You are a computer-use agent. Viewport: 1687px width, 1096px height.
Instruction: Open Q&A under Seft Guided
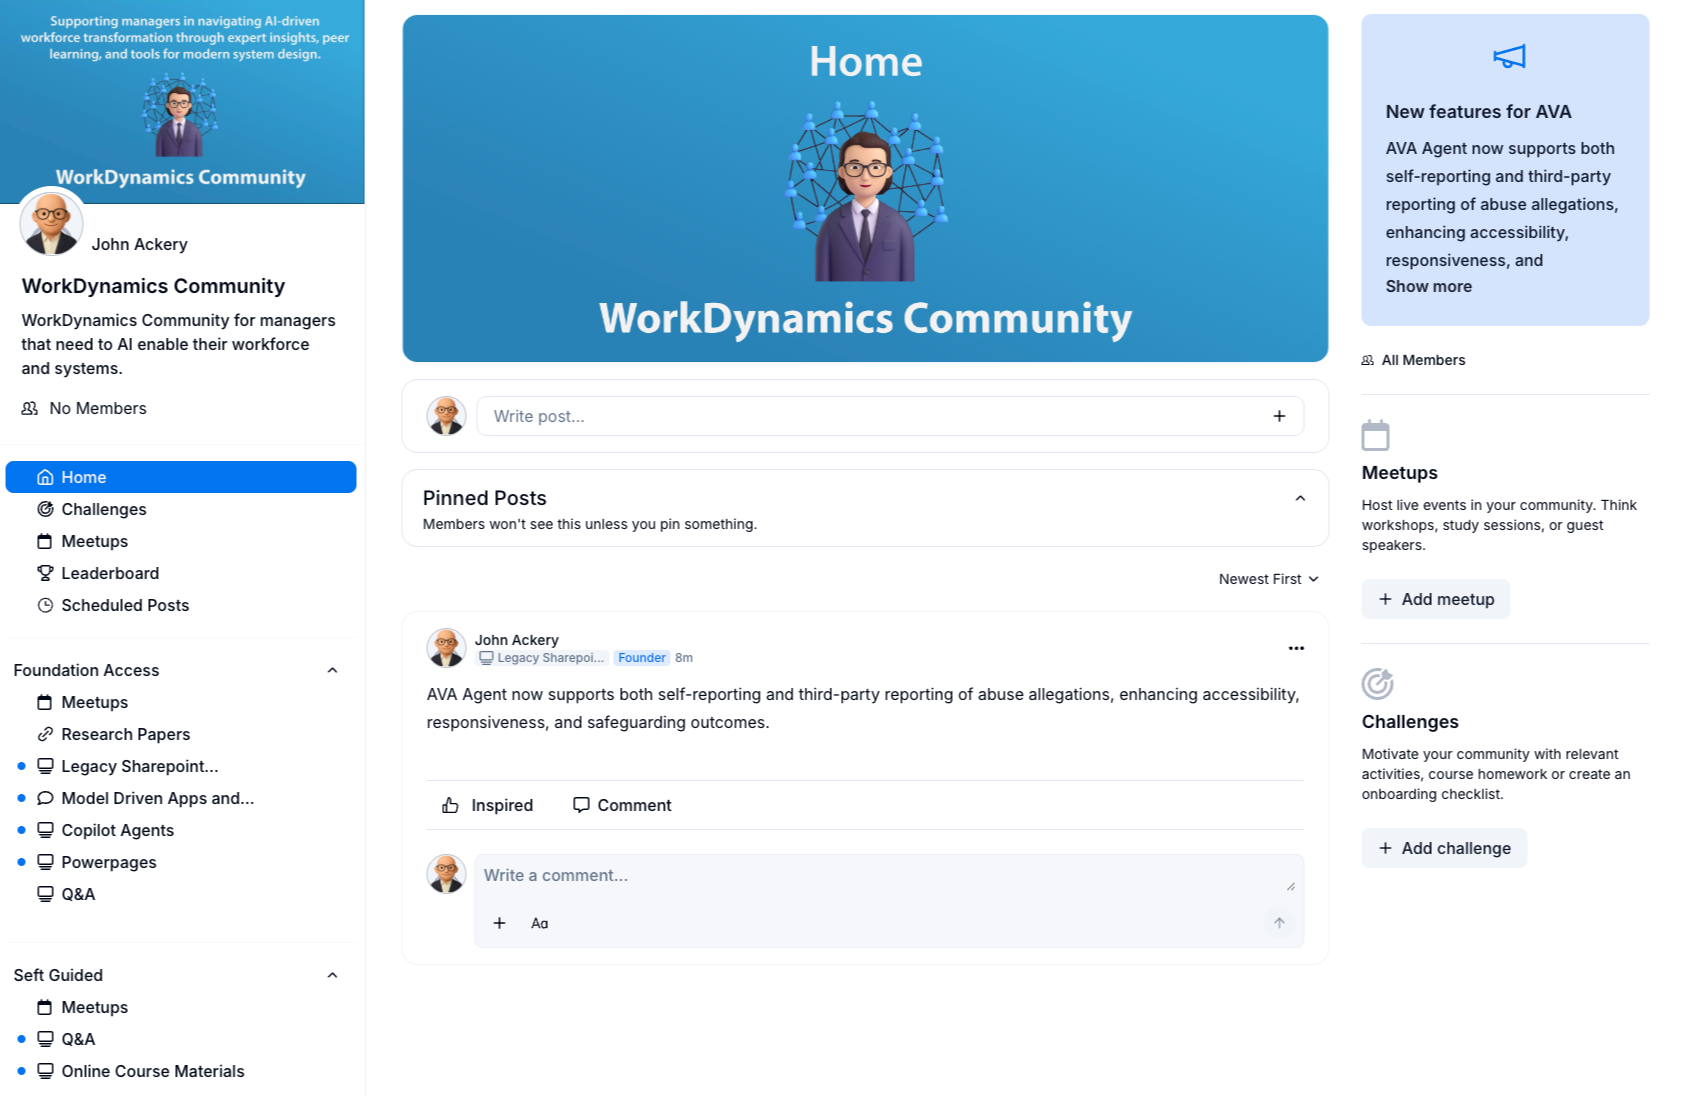pos(181,1039)
